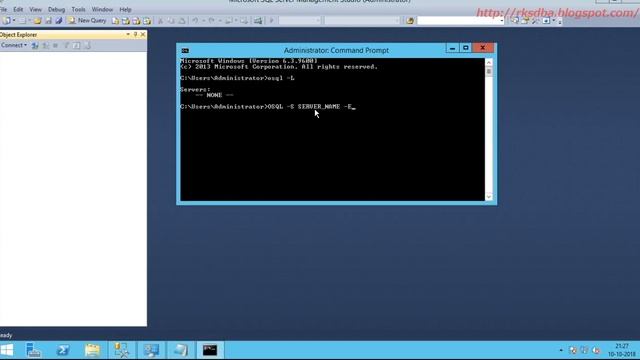
Task: Click the Command Prompt taskbar icon
Action: 210,350
